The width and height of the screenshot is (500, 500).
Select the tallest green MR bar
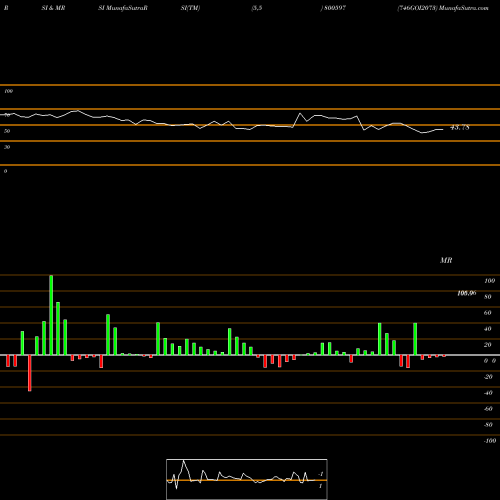(x=51, y=315)
